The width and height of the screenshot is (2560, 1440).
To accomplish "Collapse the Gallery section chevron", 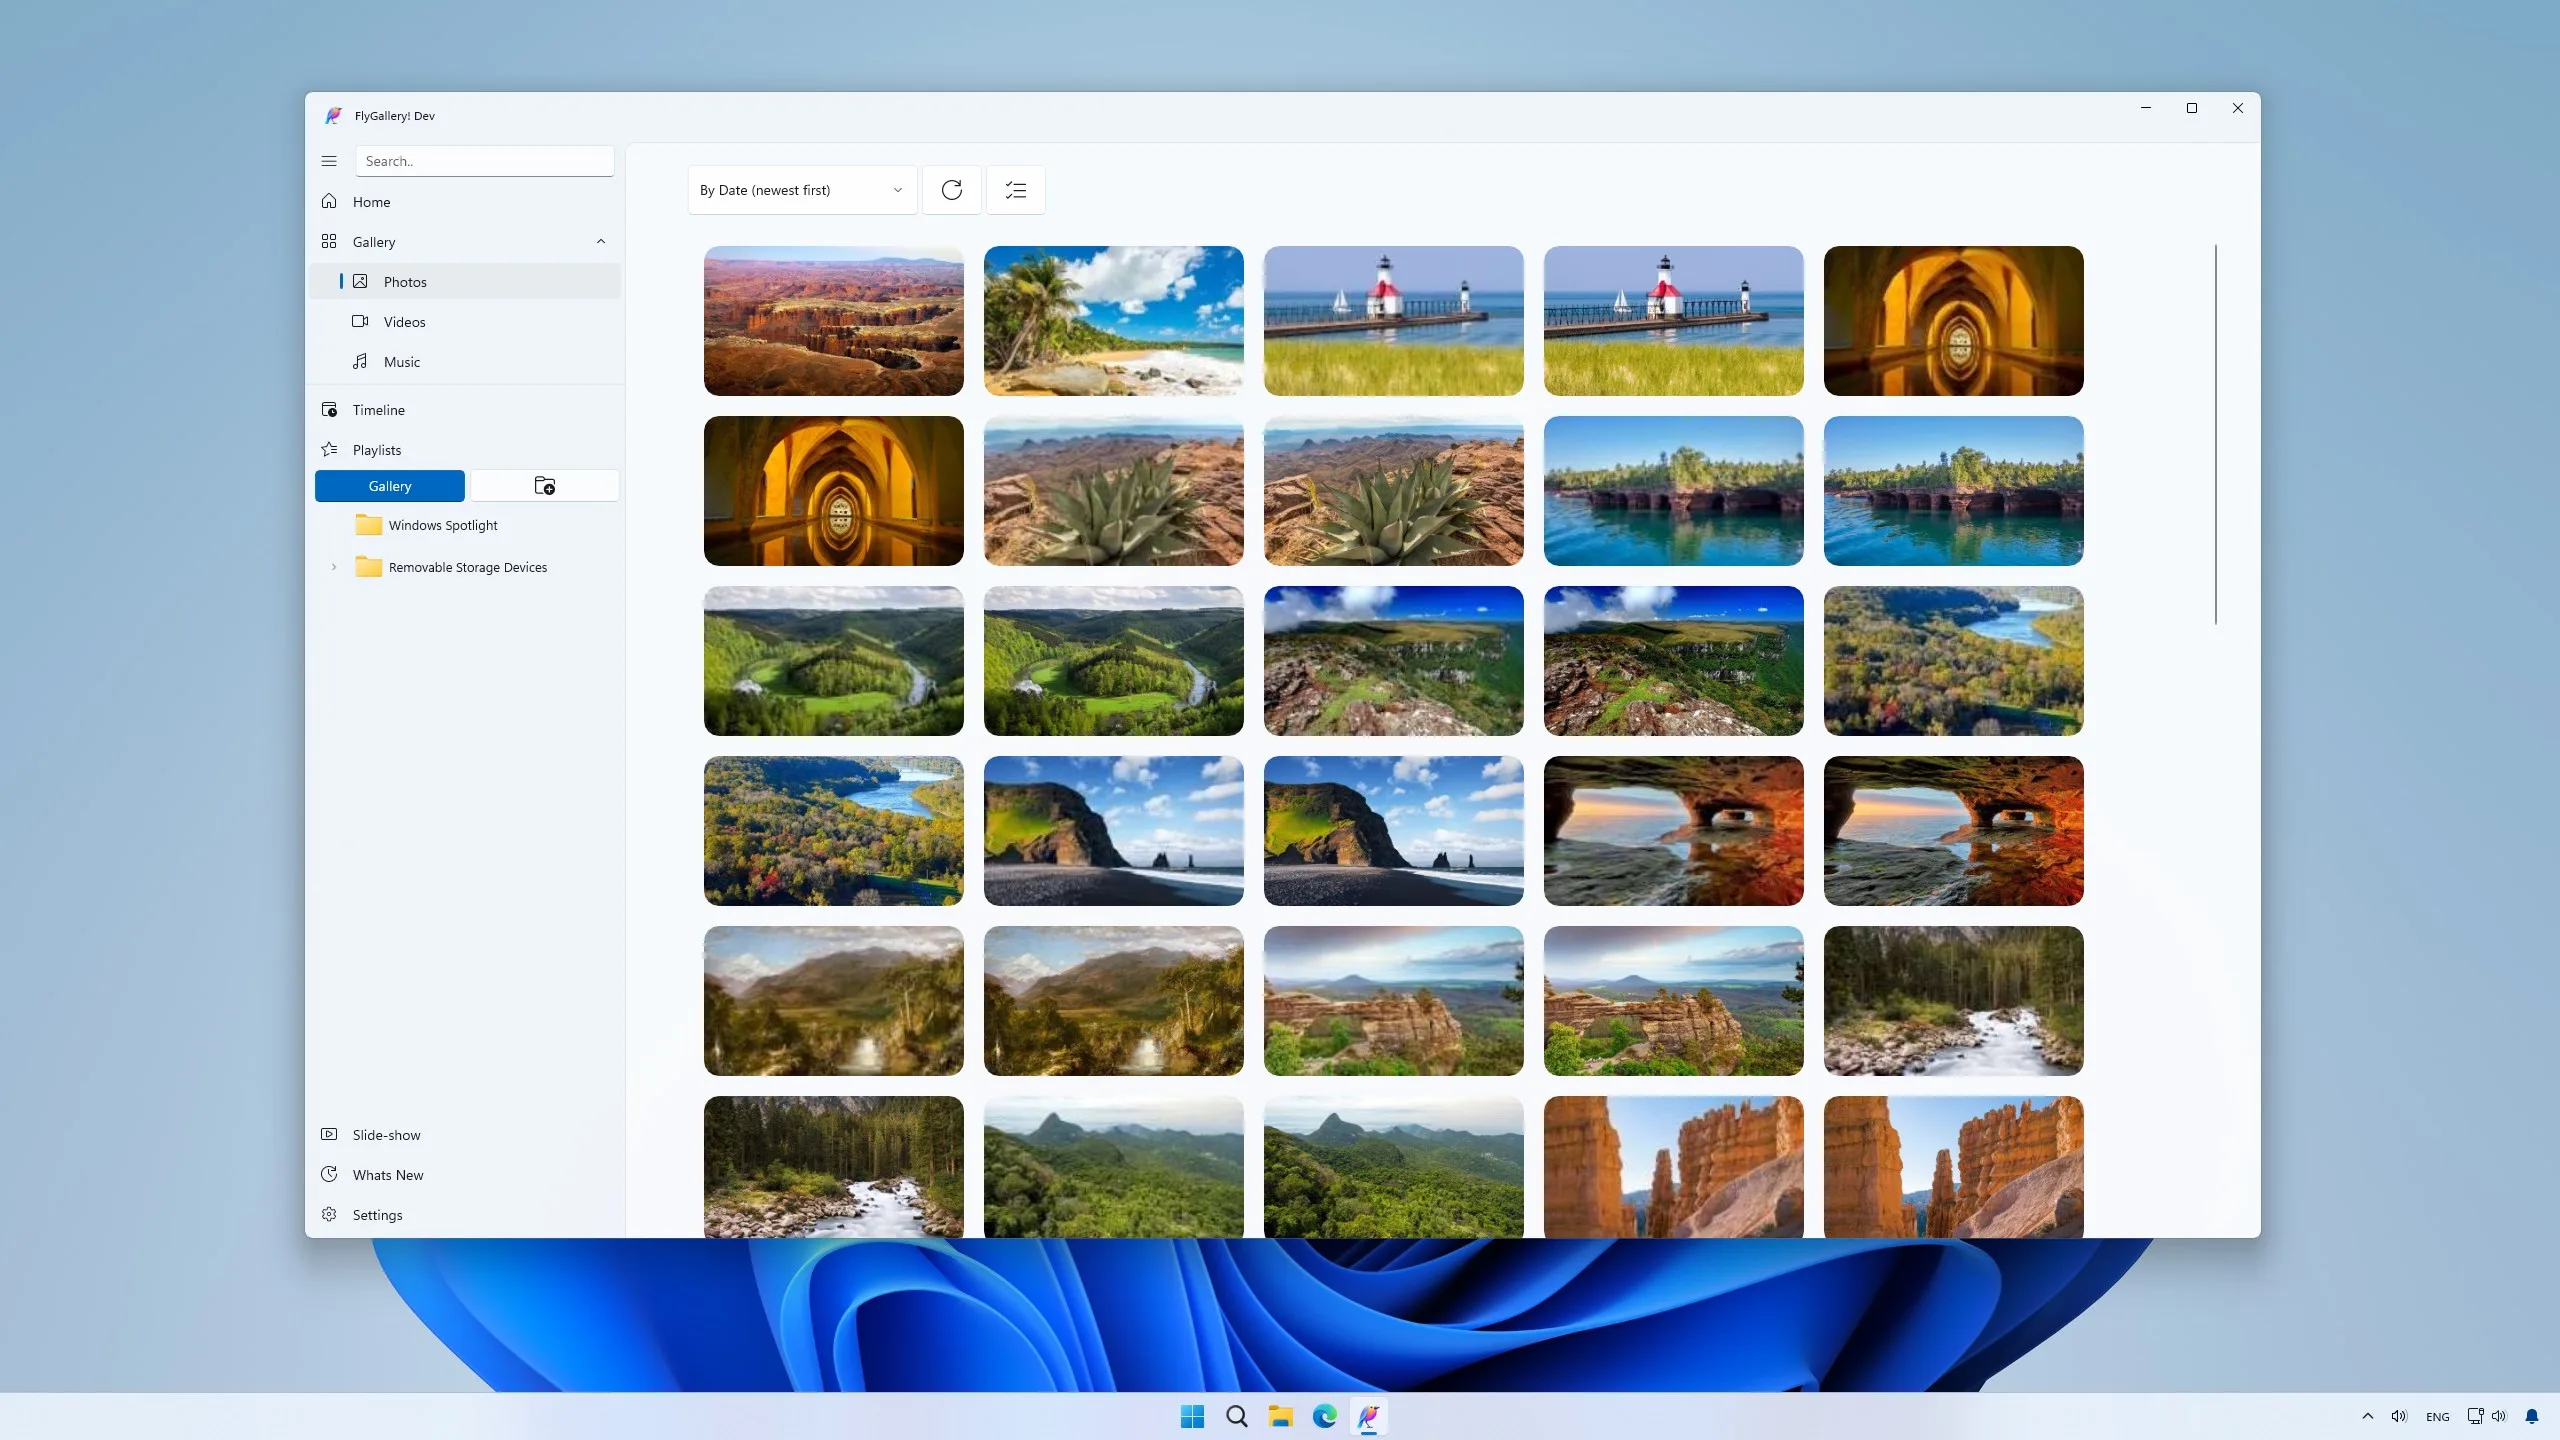I will (x=601, y=242).
